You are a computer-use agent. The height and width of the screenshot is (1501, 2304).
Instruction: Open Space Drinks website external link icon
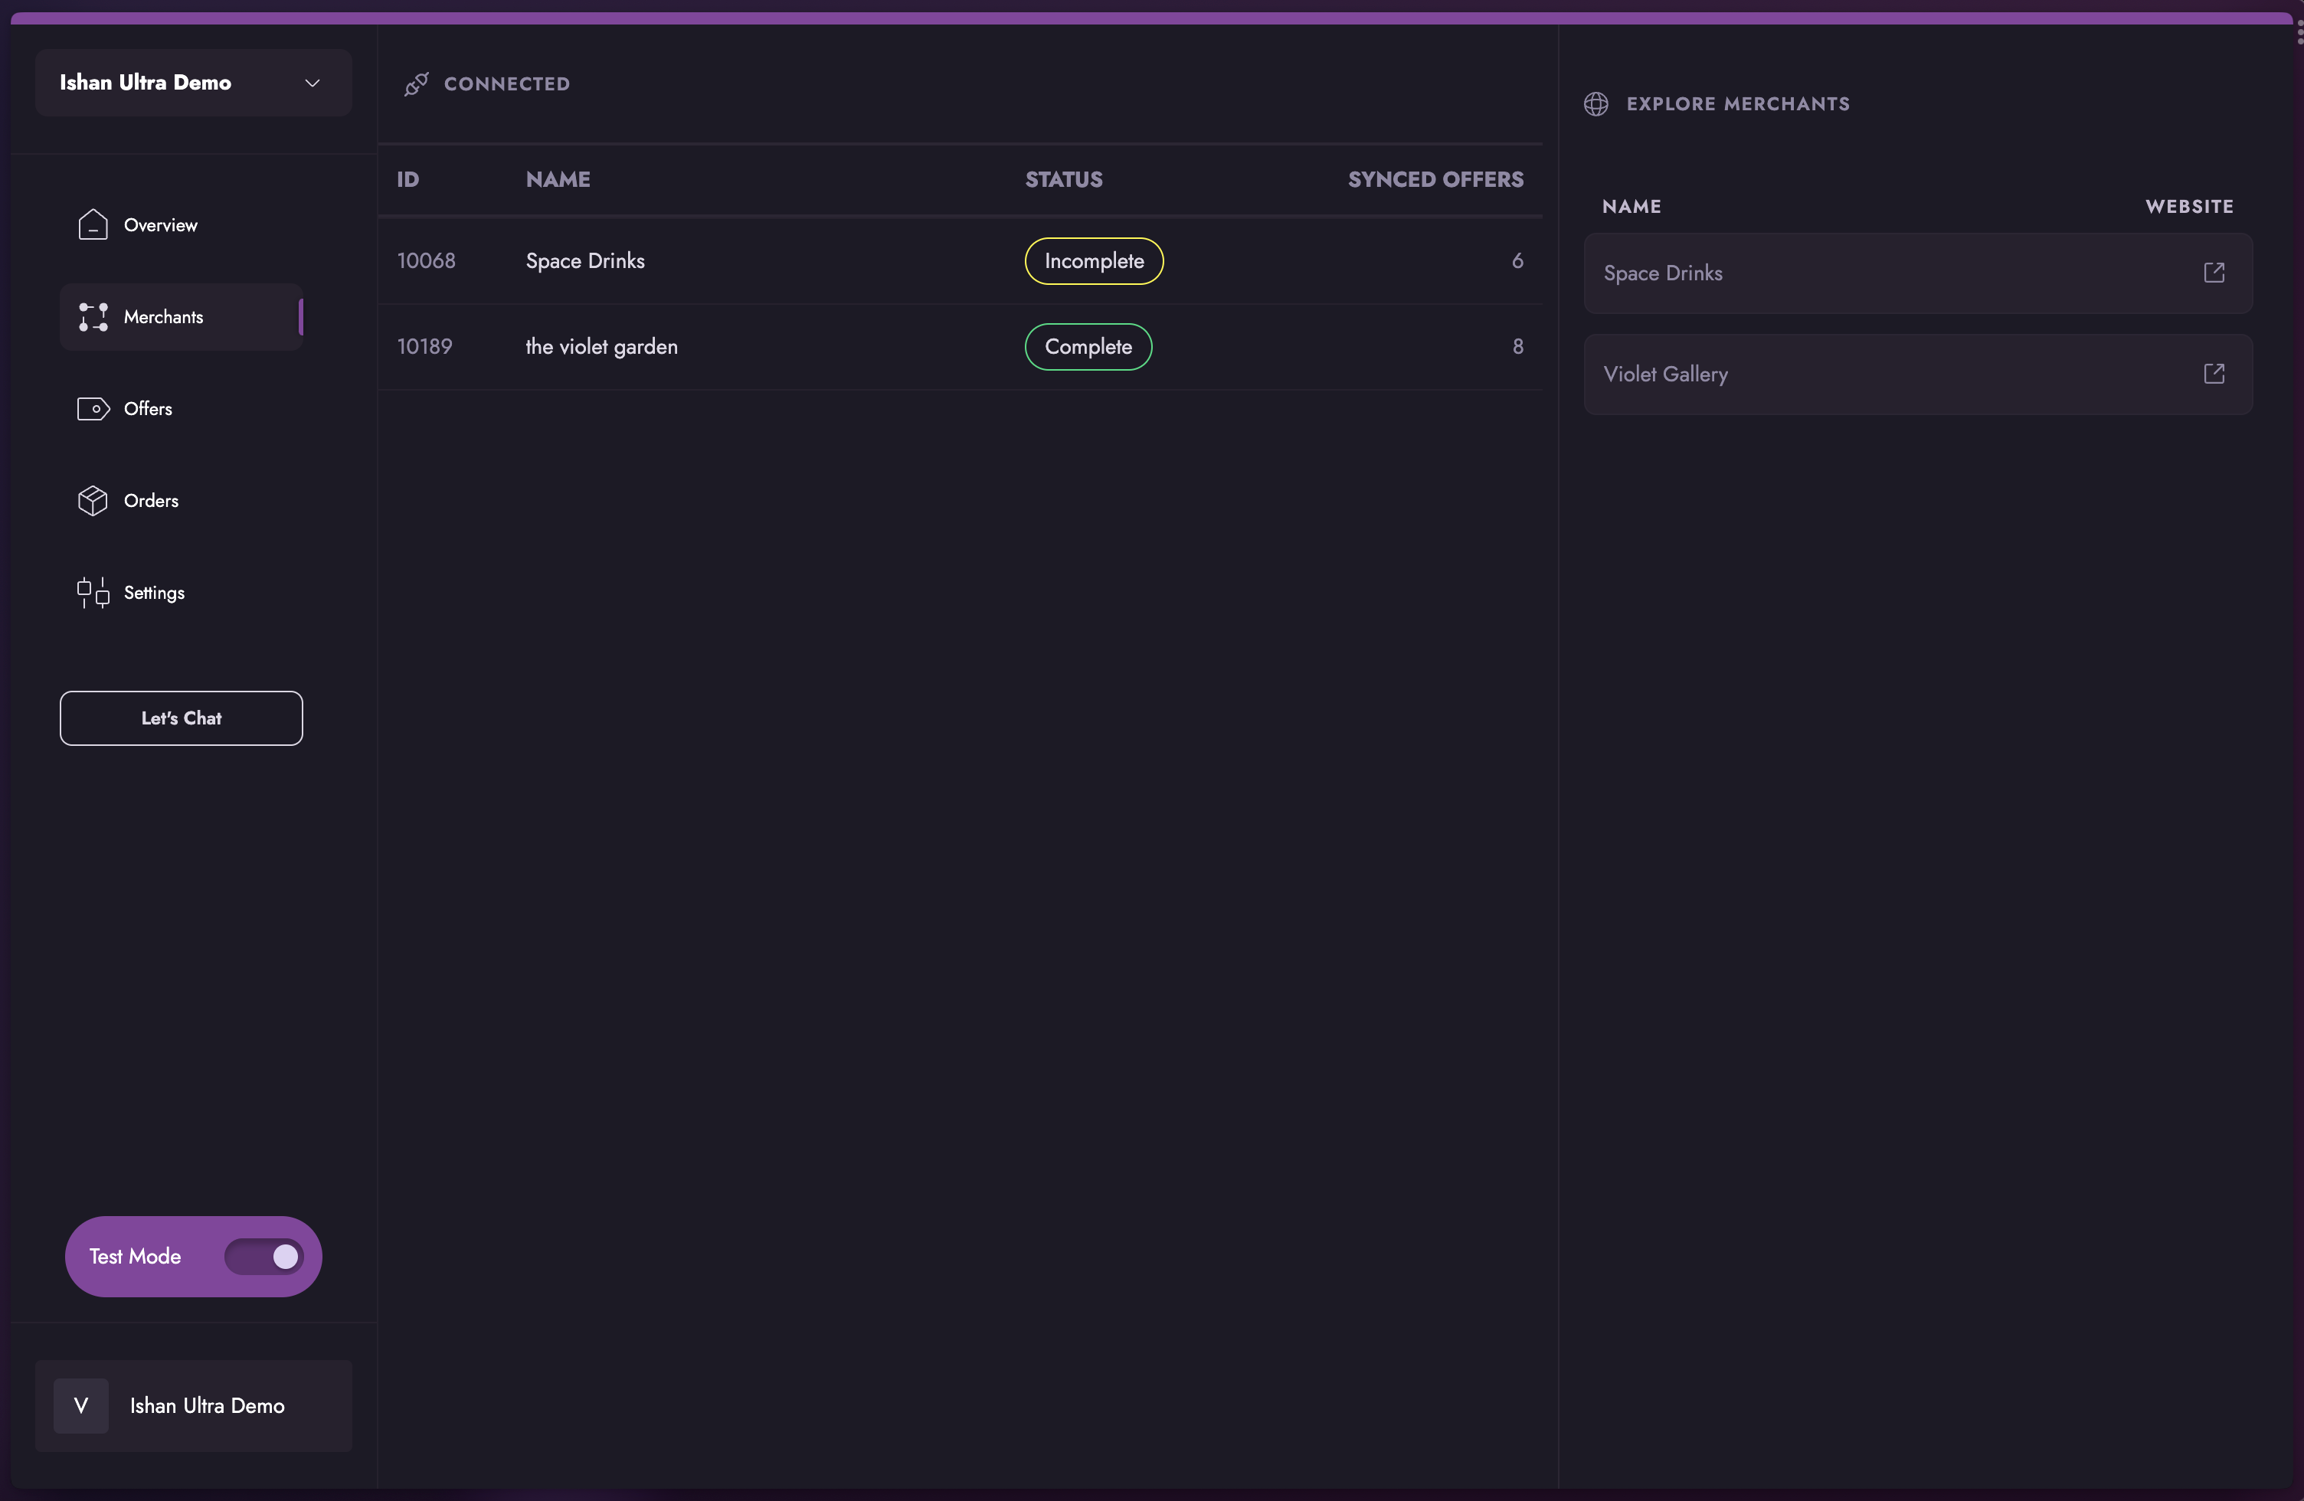2214,273
